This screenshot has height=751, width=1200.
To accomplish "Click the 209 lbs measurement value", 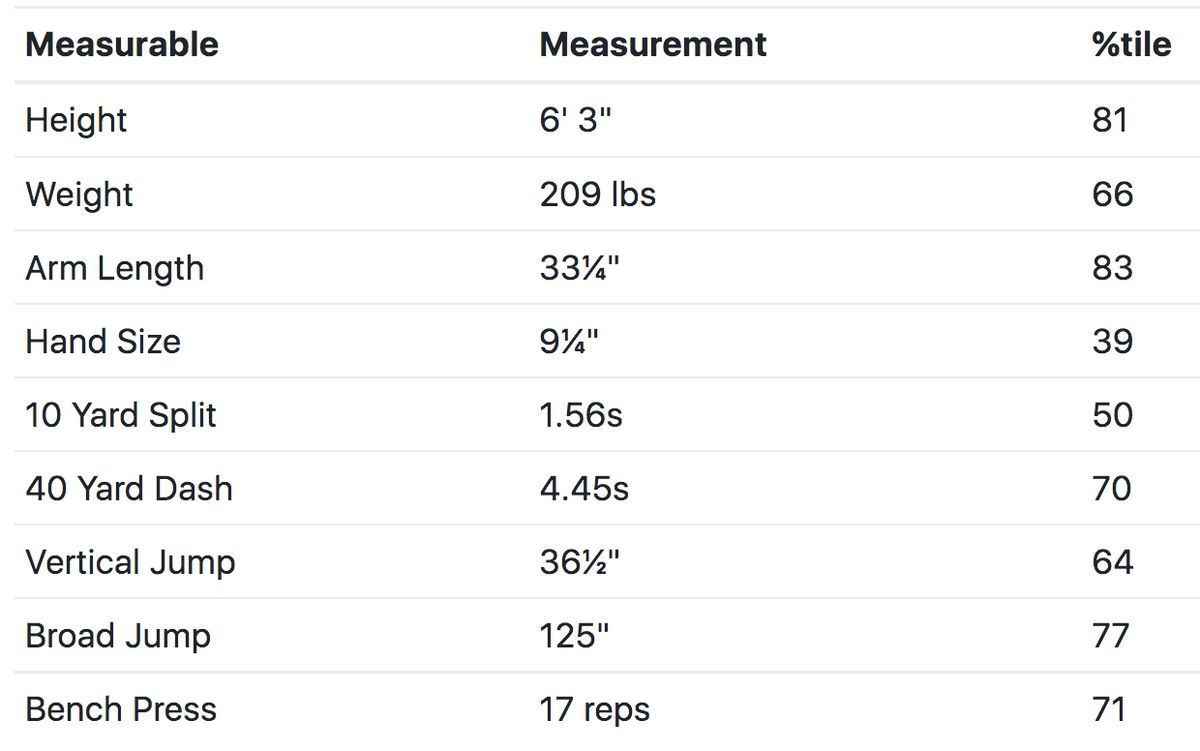I will click(598, 194).
